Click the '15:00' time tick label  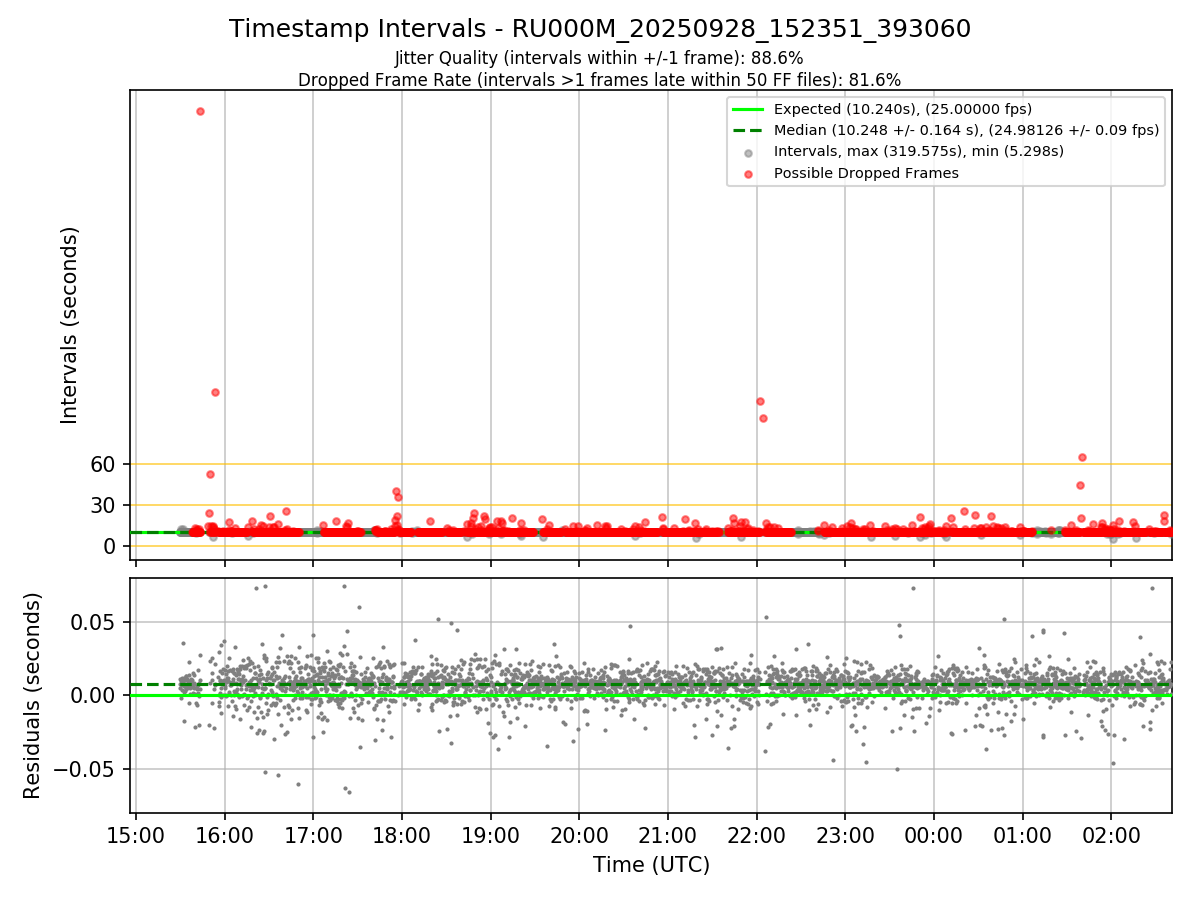click(135, 834)
